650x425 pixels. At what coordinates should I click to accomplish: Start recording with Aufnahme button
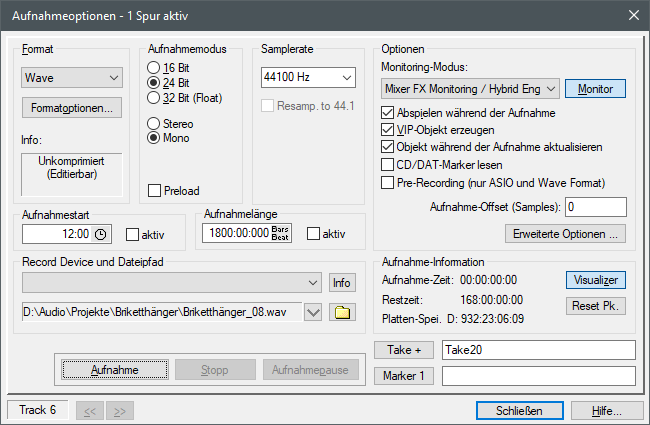[x=115, y=369]
